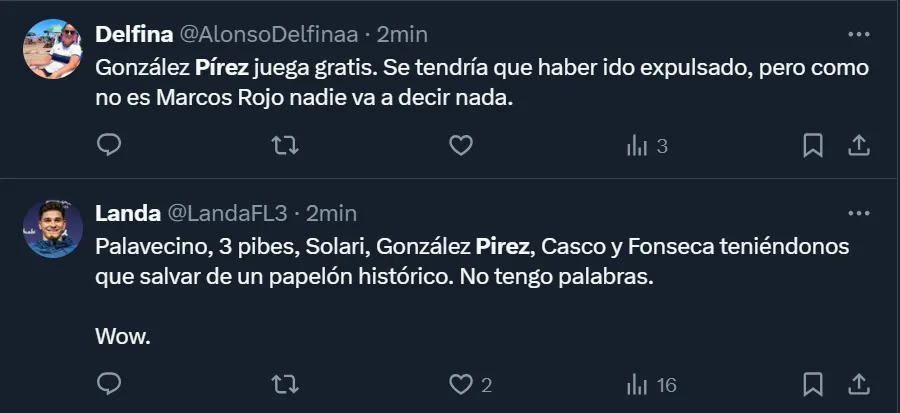This screenshot has height=413, width=900.
Task: Visit the @AlonsoDelfinaa handle link
Action: 268,34
